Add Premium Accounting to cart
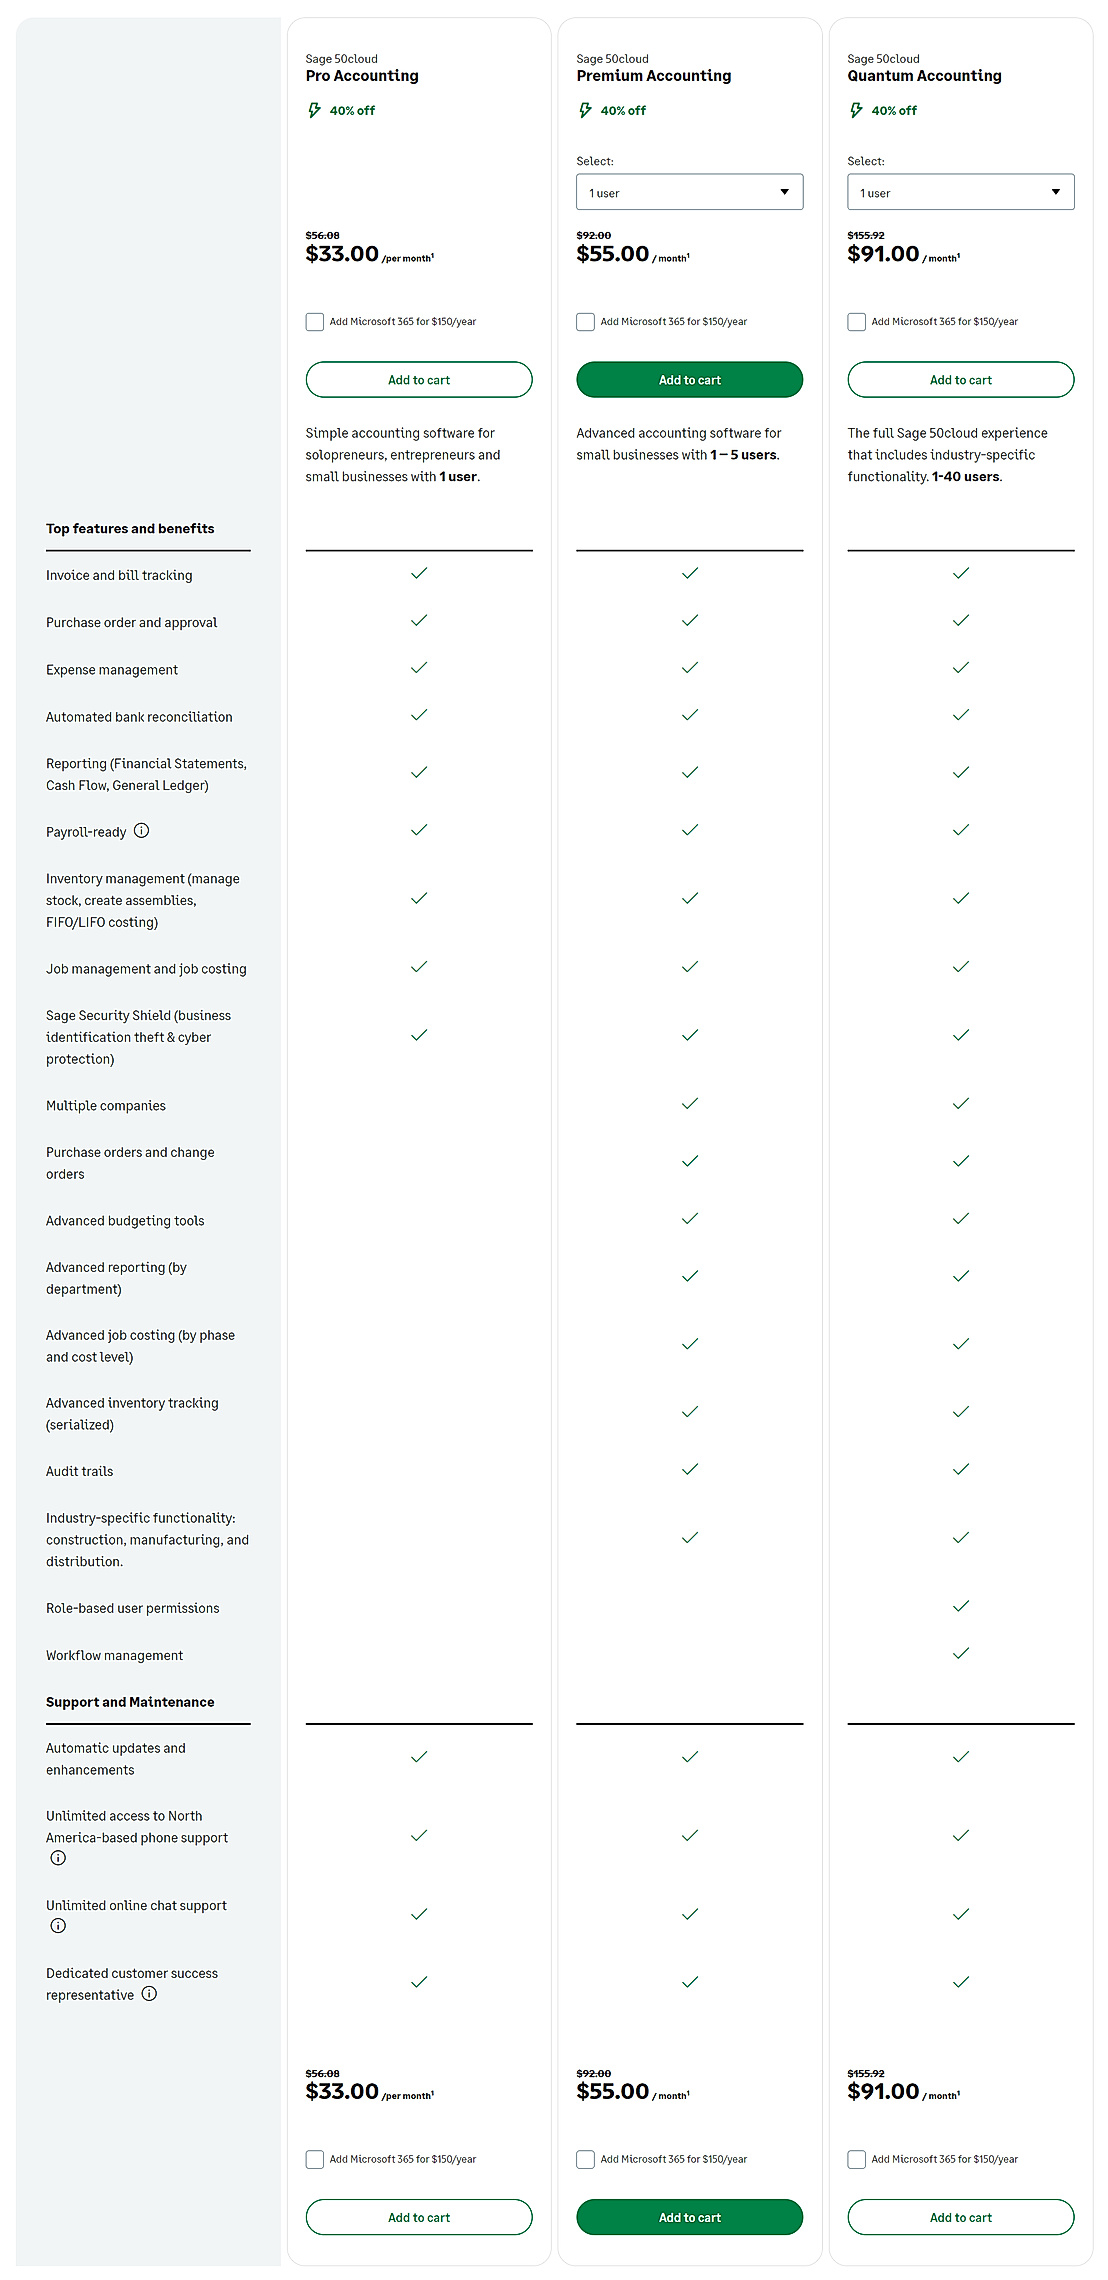The height and width of the screenshot is (2280, 1108). (689, 379)
